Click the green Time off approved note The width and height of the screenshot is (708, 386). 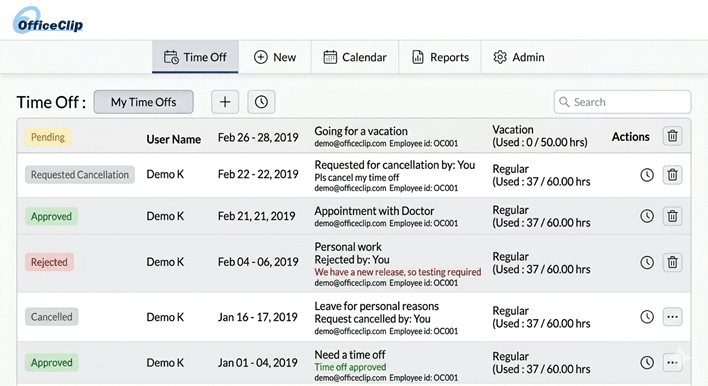click(x=350, y=367)
